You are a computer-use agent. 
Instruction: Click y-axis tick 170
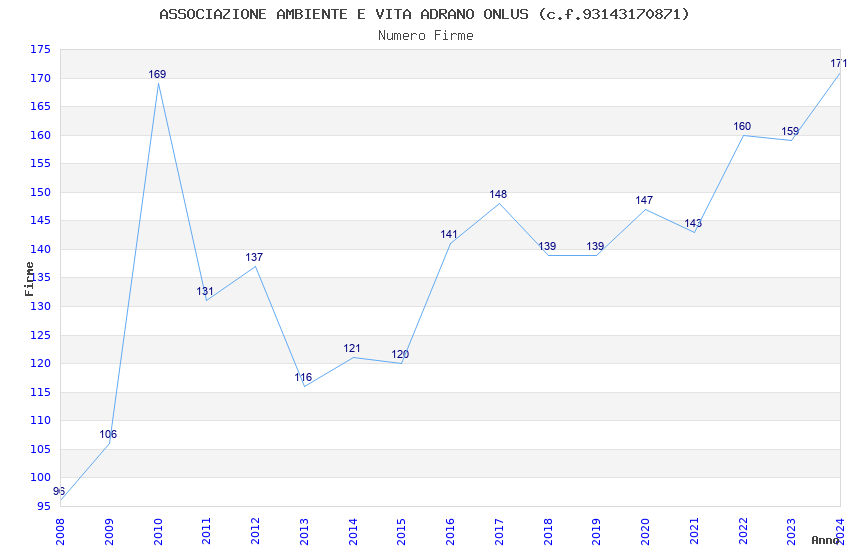[40, 79]
